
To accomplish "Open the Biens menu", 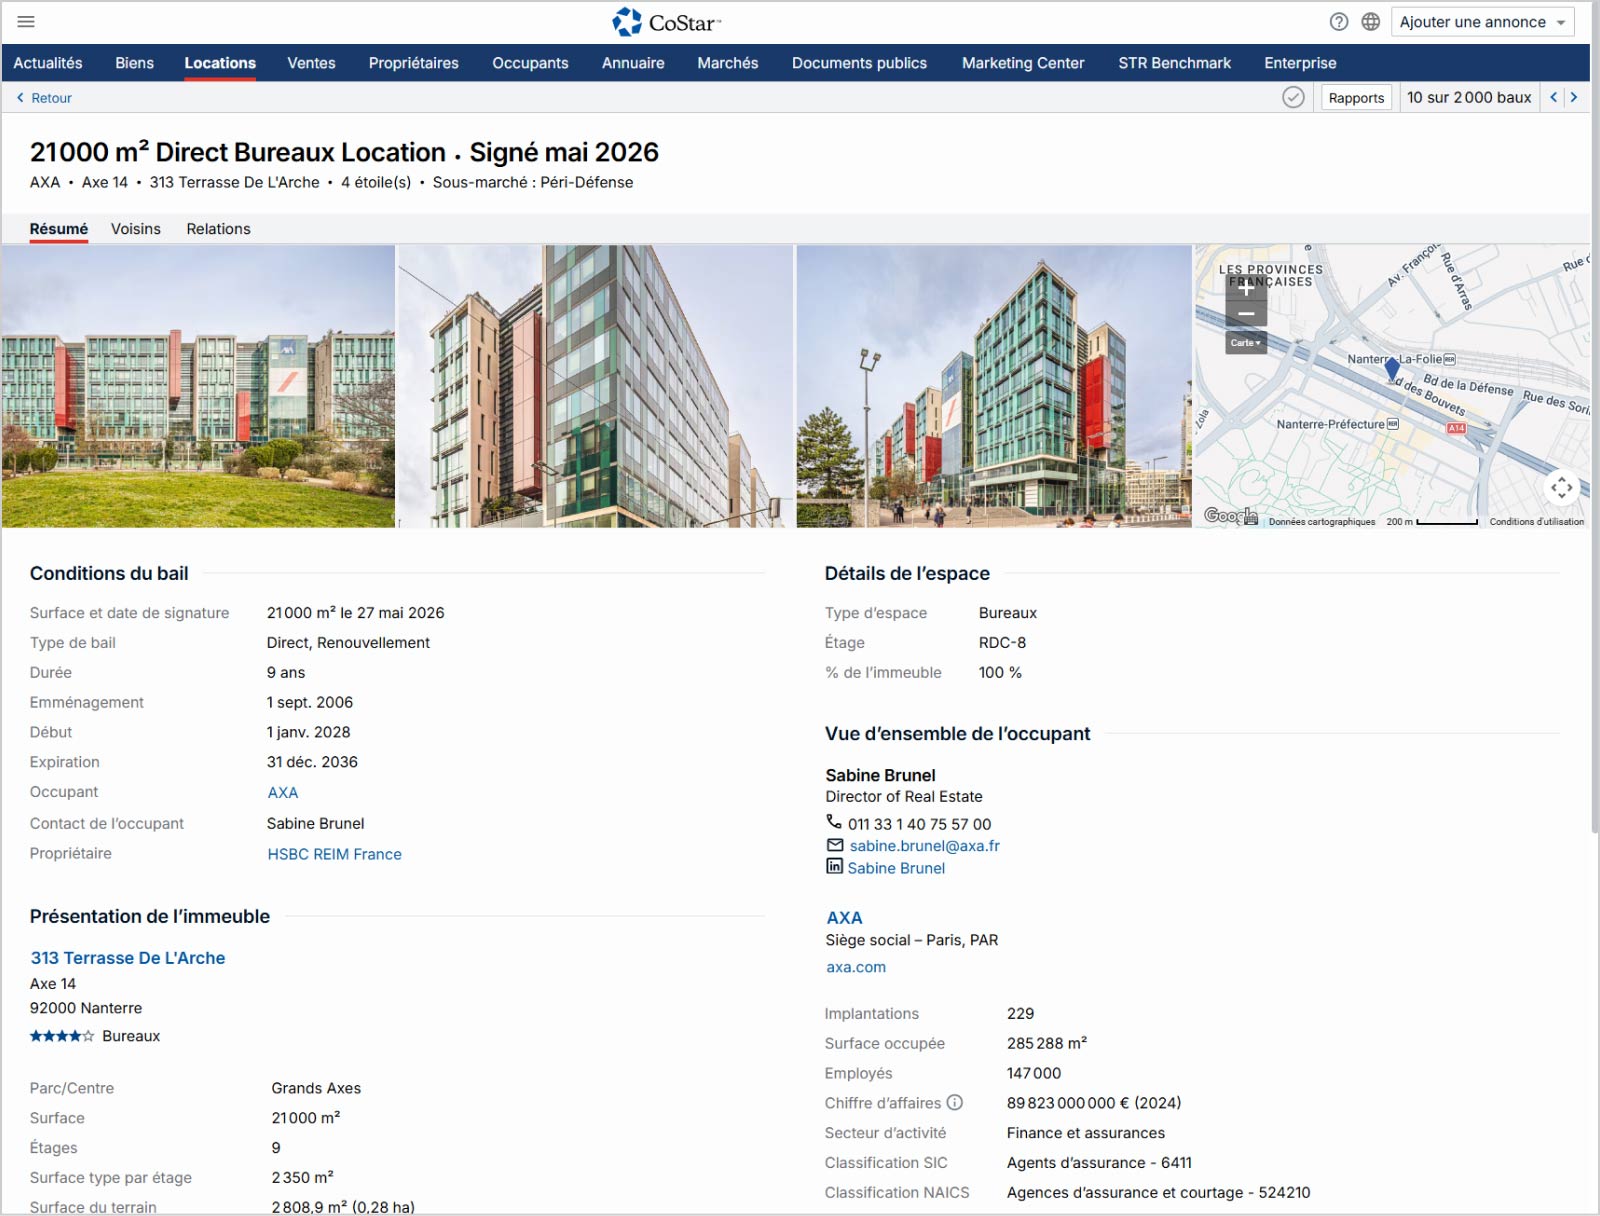I will pos(134,63).
